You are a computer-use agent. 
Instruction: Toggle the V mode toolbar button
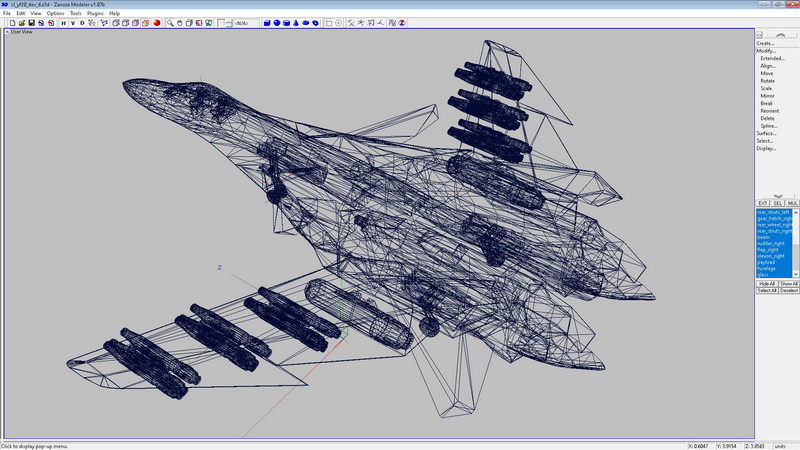(x=73, y=23)
